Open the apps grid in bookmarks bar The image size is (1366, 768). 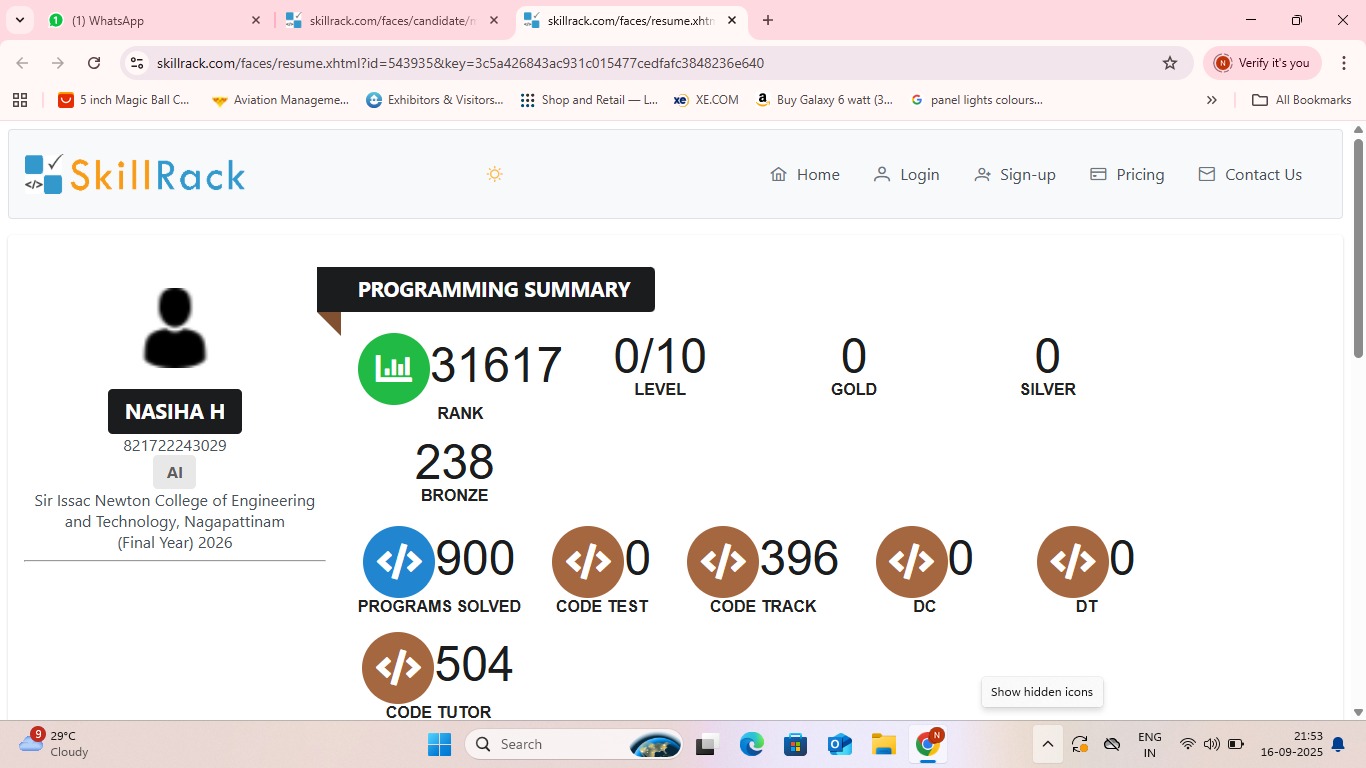[x=19, y=100]
